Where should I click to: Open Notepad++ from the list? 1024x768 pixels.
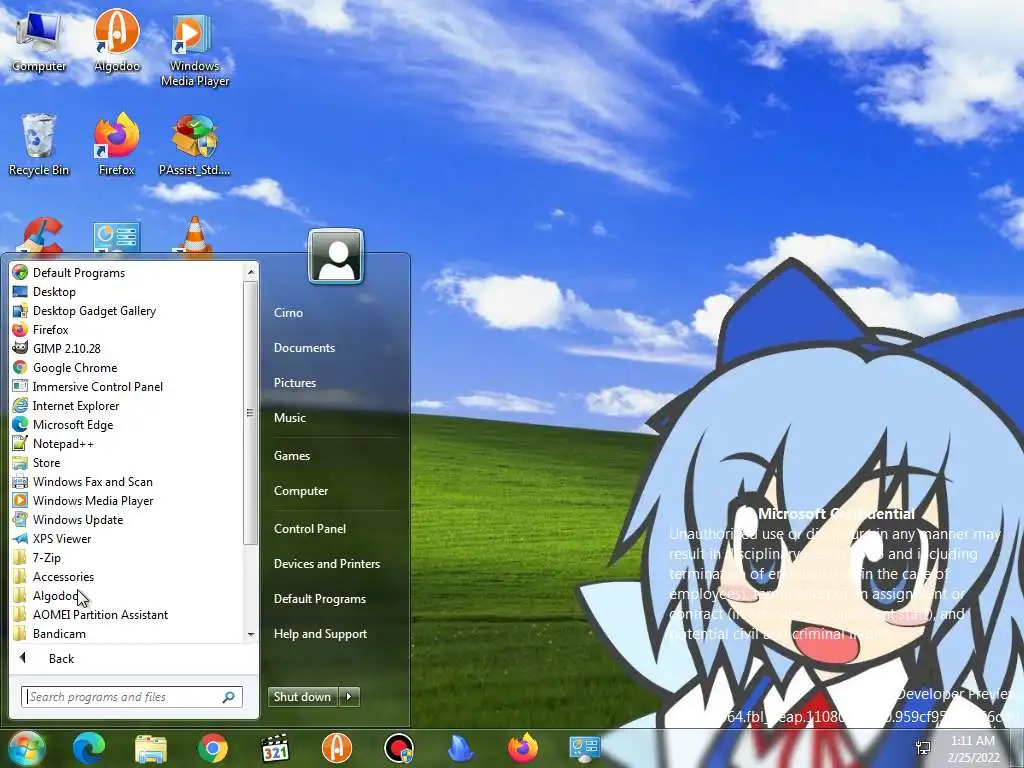[127, 443]
